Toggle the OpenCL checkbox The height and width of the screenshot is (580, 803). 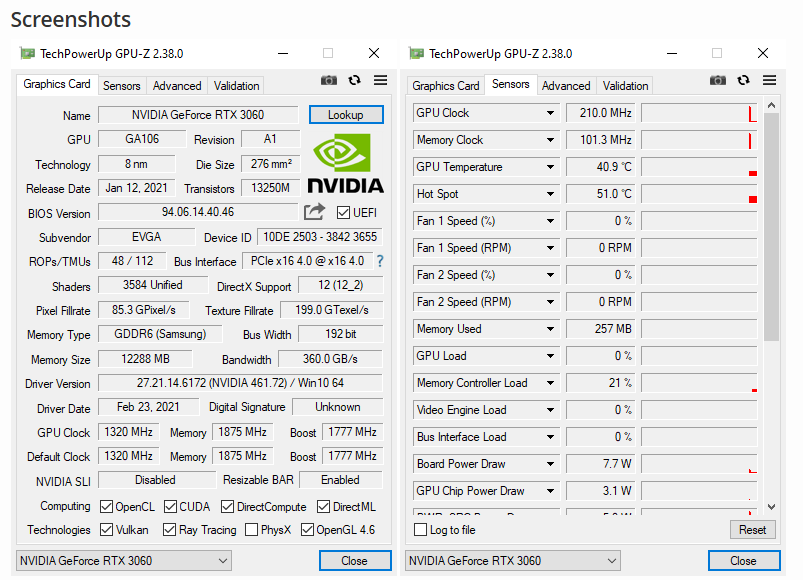pyautogui.click(x=107, y=507)
